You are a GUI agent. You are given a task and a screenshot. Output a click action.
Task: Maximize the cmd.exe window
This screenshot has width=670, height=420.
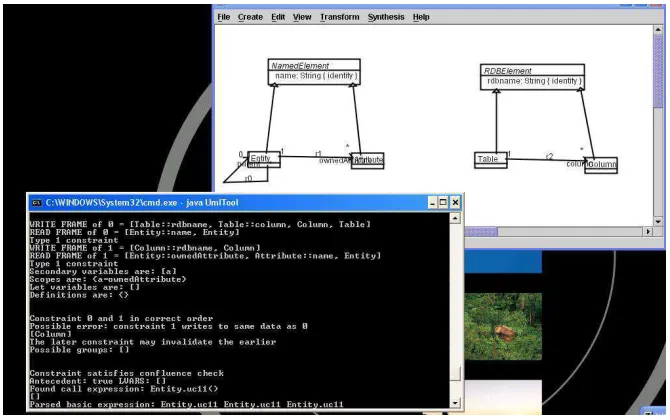[444, 203]
